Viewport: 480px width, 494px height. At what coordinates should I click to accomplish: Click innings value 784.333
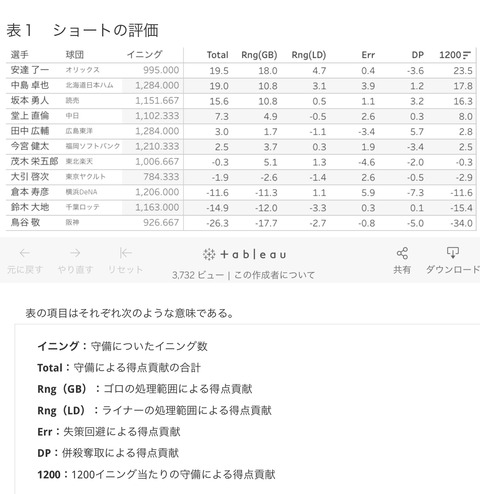point(161,177)
